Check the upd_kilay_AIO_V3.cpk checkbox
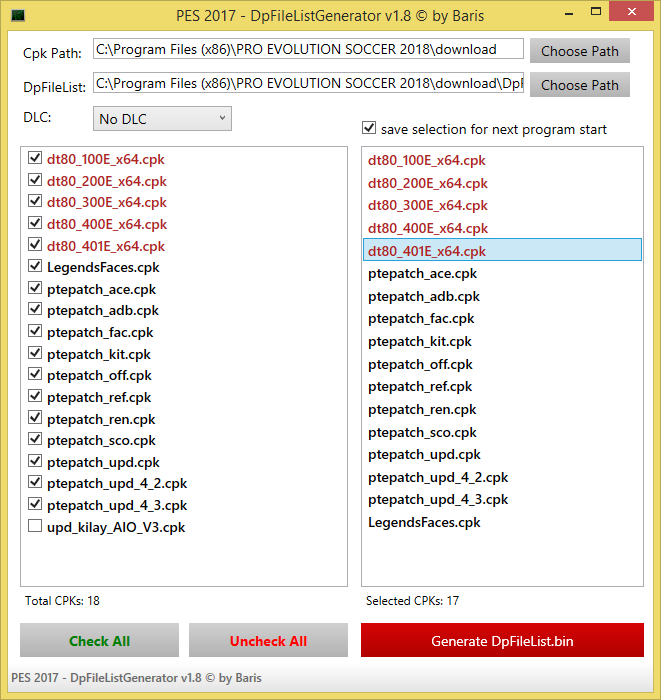661x700 pixels. (35, 526)
